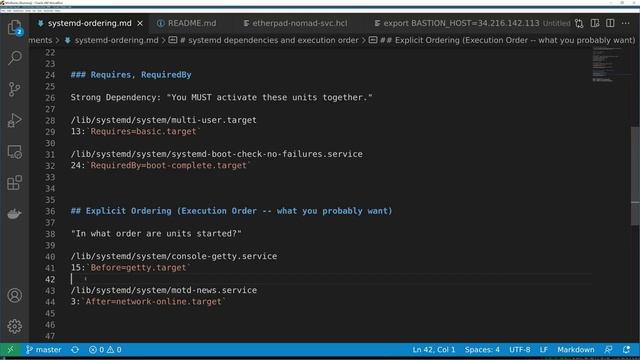Click the '/lib/systemd/system/console-getty.service' line

[173, 256]
